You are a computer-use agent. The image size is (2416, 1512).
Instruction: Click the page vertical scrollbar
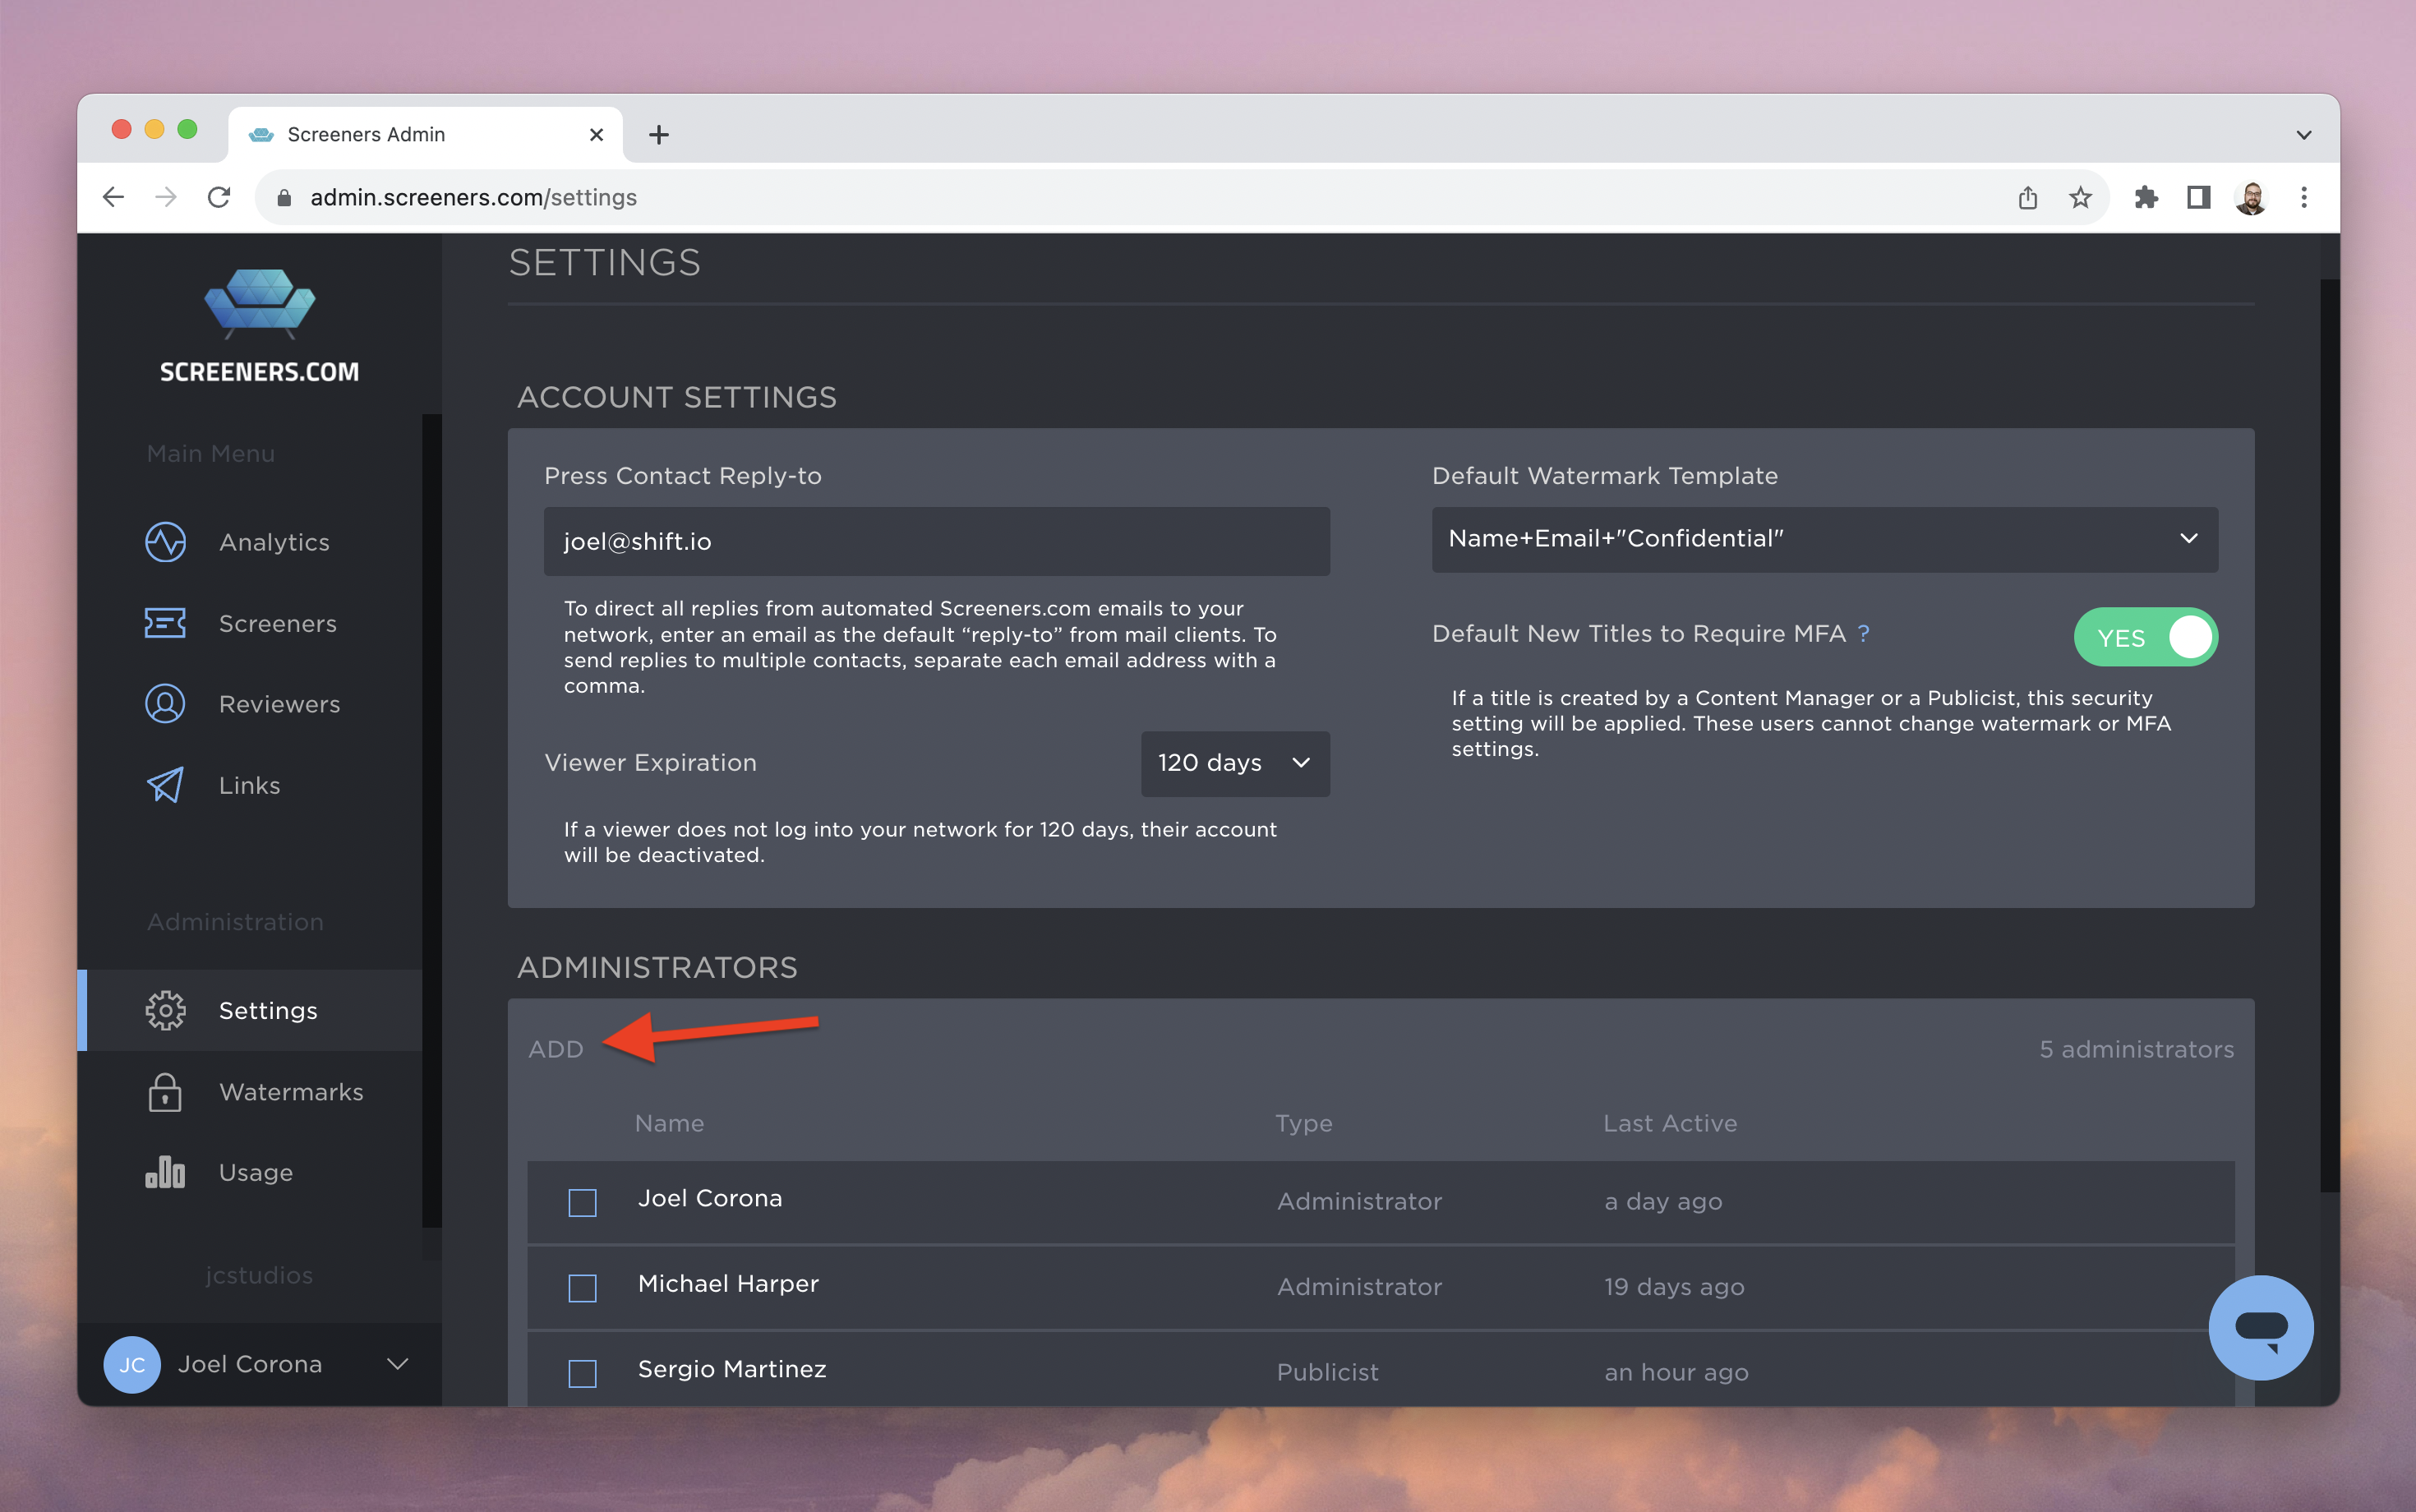pyautogui.click(x=2328, y=735)
